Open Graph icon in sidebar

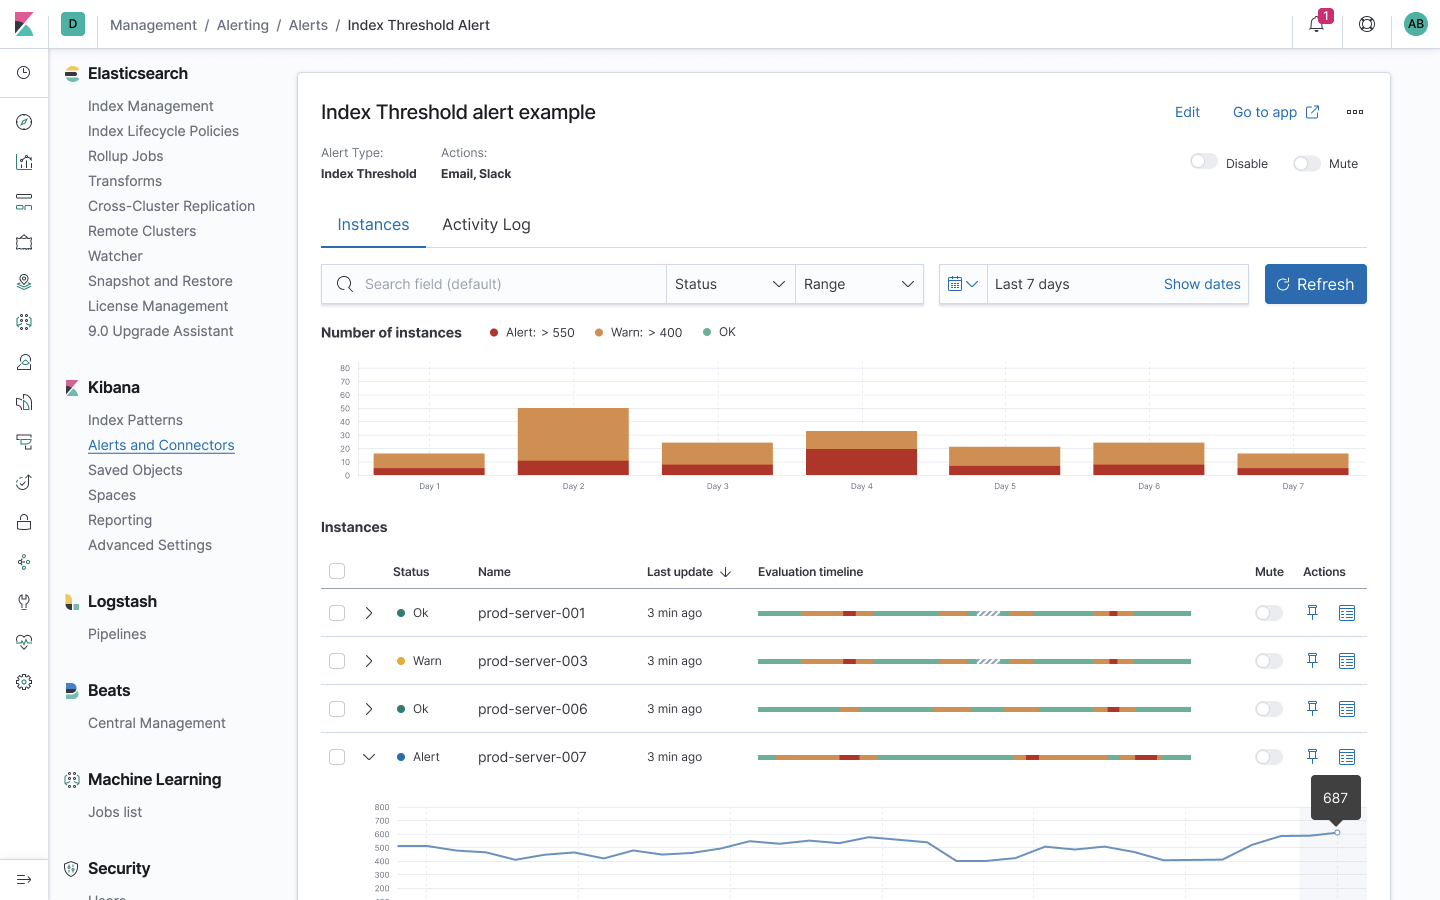pos(24,562)
